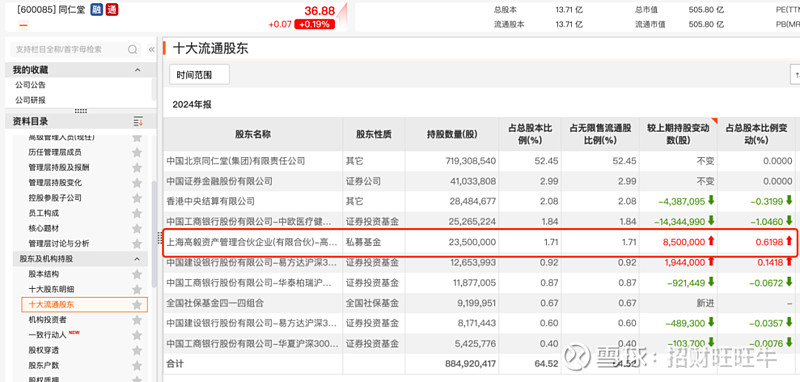Screen dimensions: 800x382
Task: Sort by 占总股本比例(%) column header
Action: [x=530, y=134]
